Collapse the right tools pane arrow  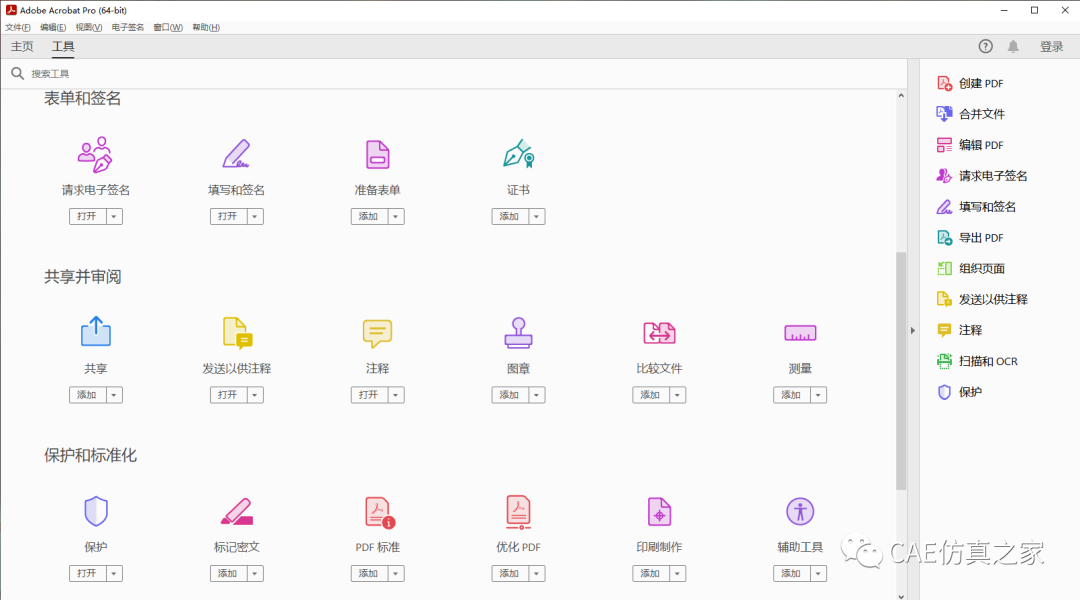tap(913, 331)
